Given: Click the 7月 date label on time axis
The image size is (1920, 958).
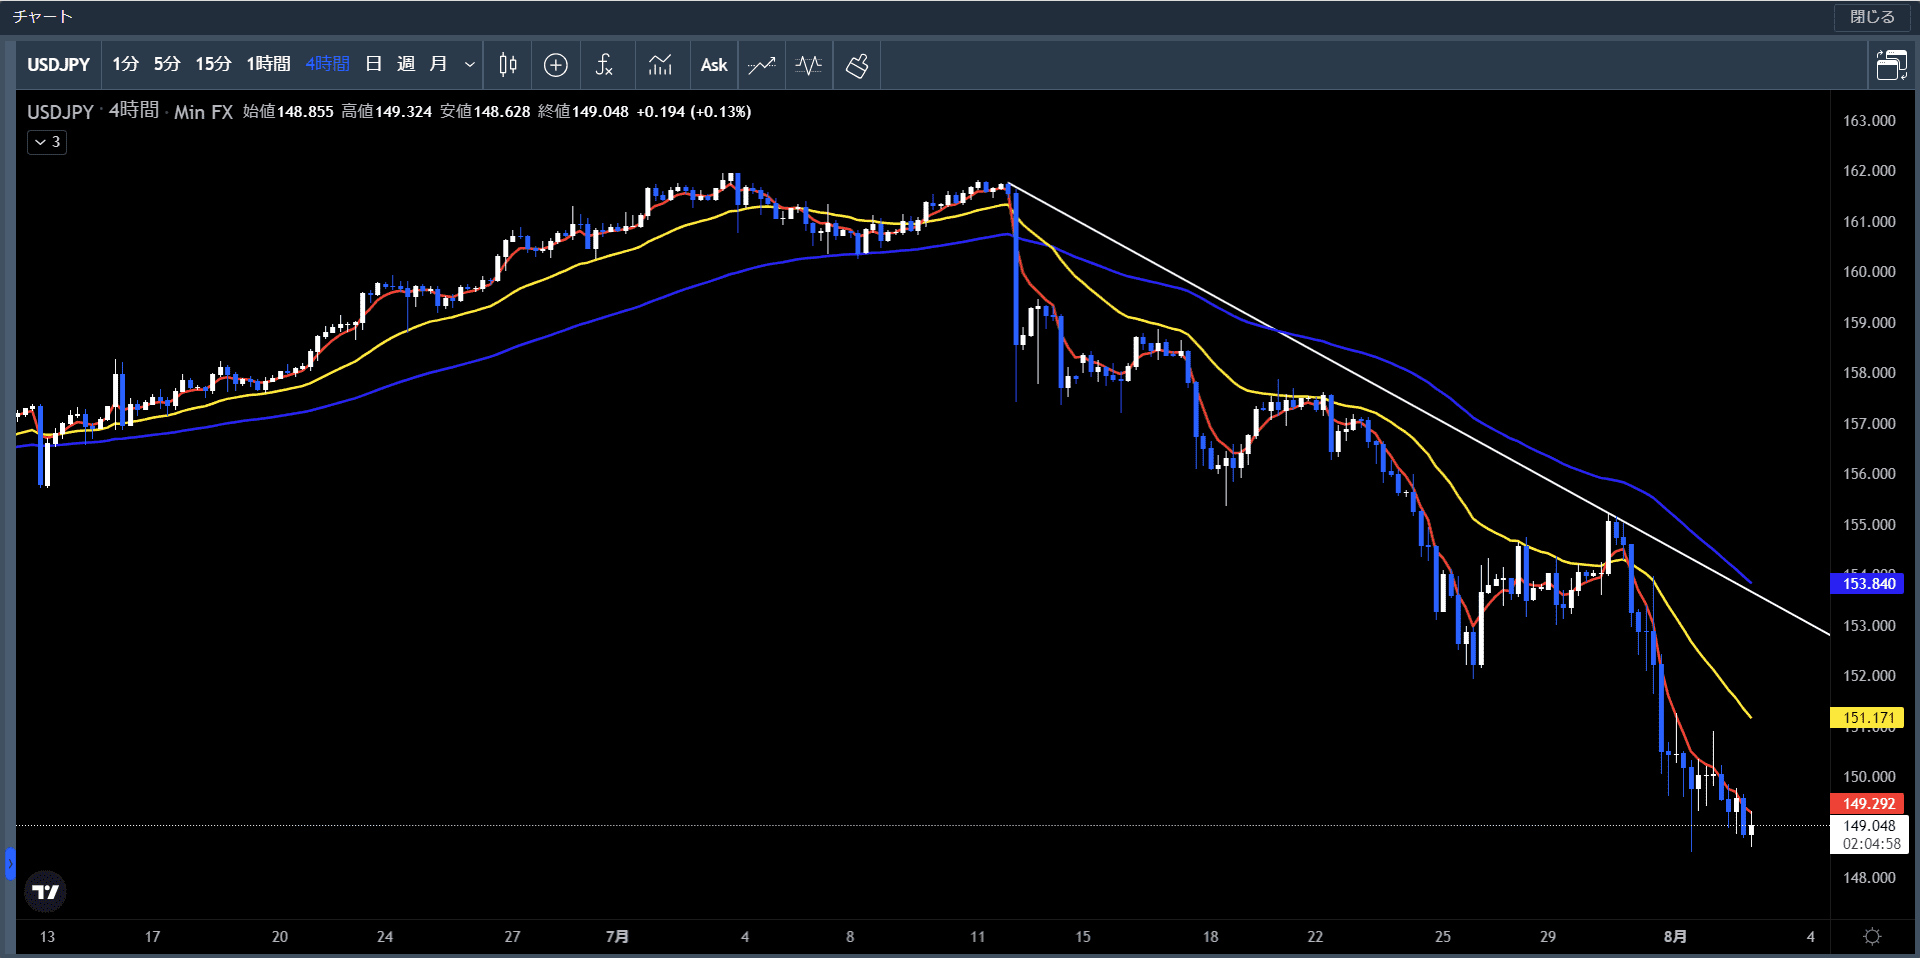Looking at the screenshot, I should 617,937.
